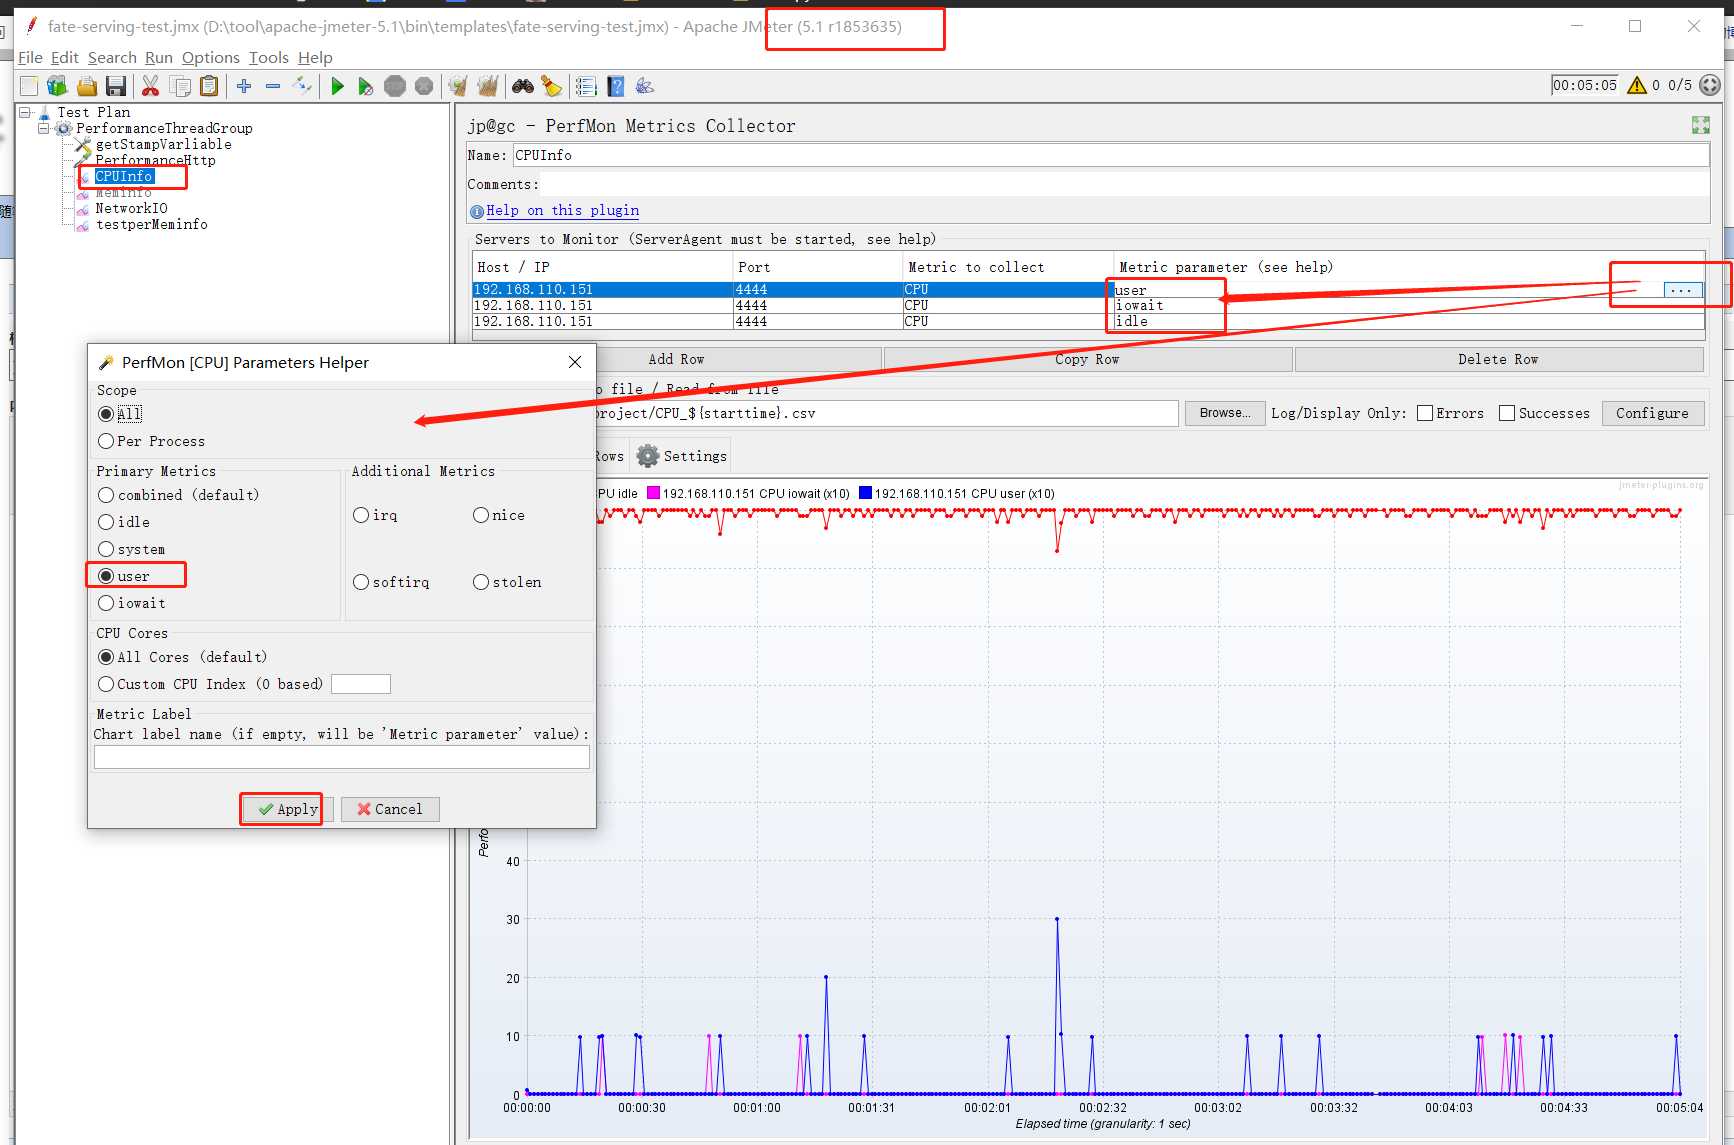Click the grey Stop icon
Image resolution: width=1734 pixels, height=1145 pixels.
(395, 86)
